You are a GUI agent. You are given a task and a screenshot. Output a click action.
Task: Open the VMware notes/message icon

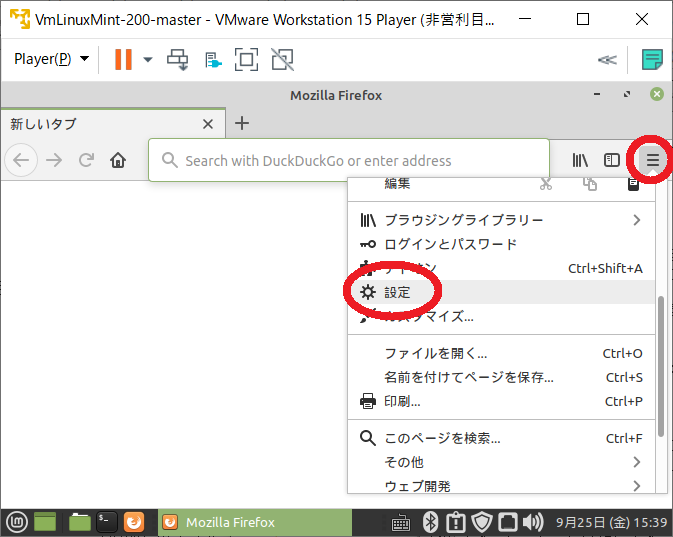652,59
